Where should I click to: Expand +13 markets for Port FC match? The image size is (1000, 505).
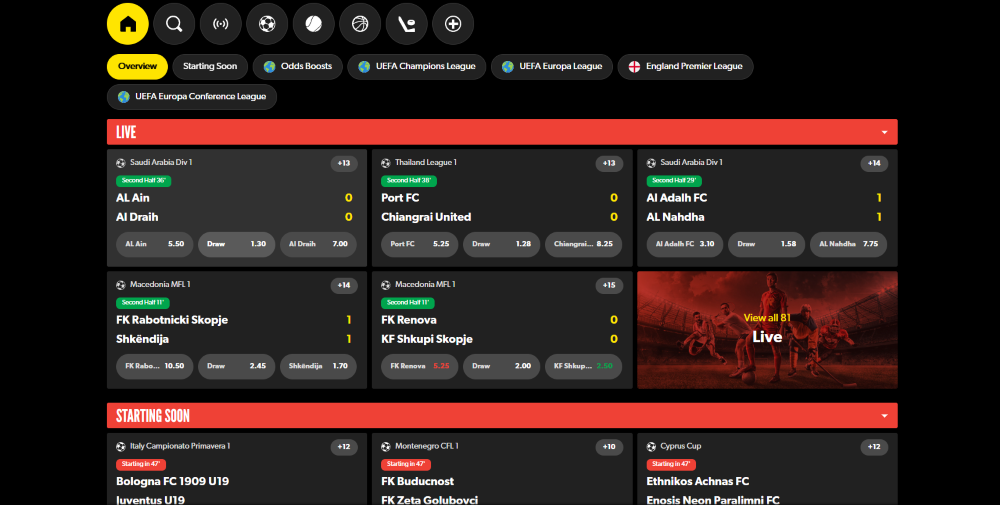pyautogui.click(x=609, y=163)
